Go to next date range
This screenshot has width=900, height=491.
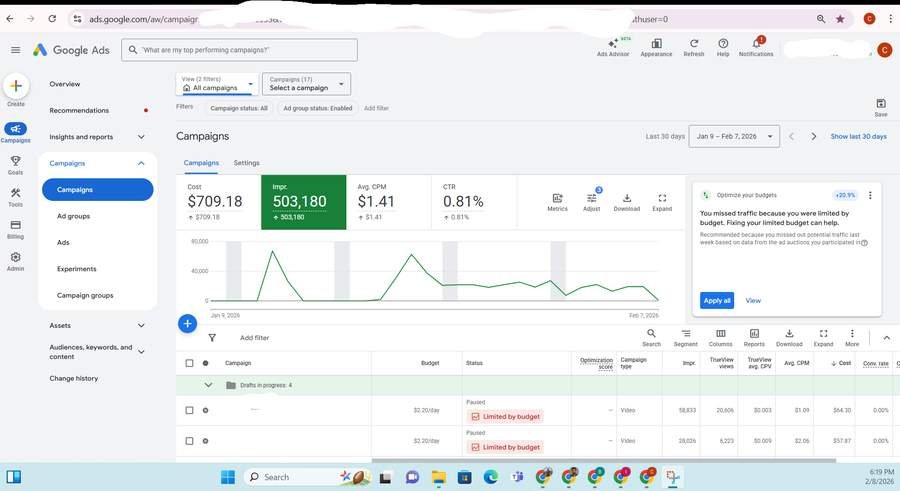pyautogui.click(x=813, y=137)
